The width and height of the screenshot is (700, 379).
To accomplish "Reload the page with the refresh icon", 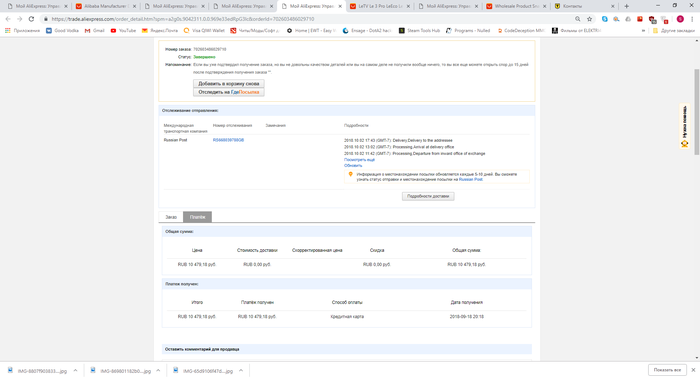I will click(x=31, y=19).
